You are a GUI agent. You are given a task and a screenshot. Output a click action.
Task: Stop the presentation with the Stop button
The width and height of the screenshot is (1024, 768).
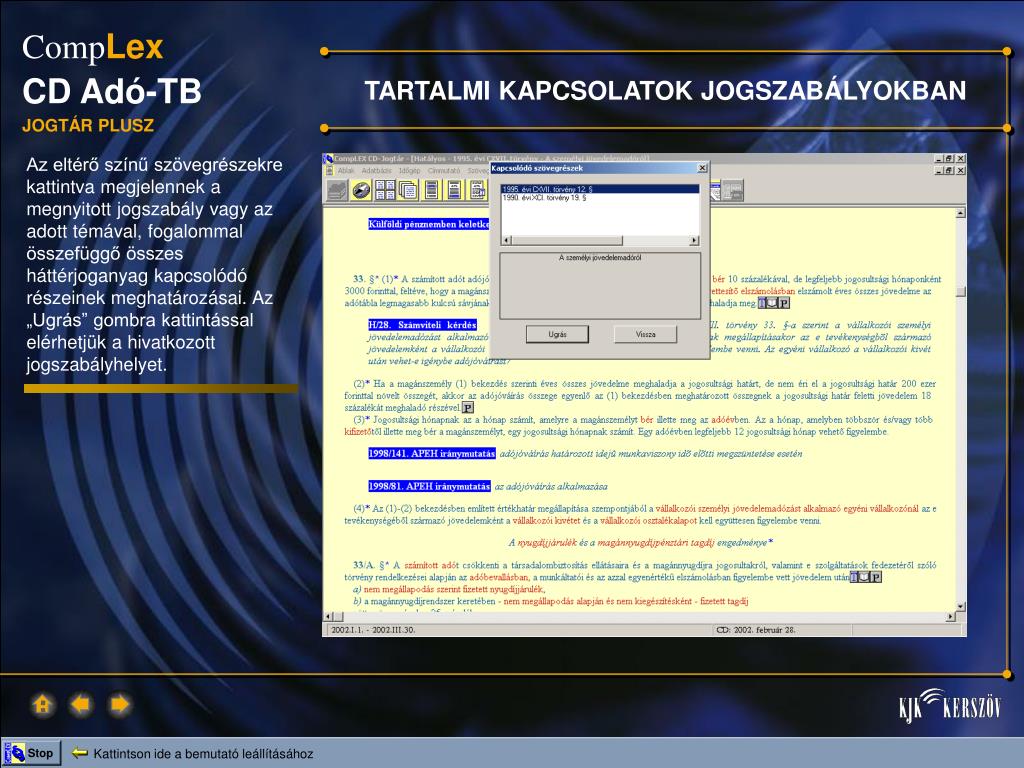(32, 753)
